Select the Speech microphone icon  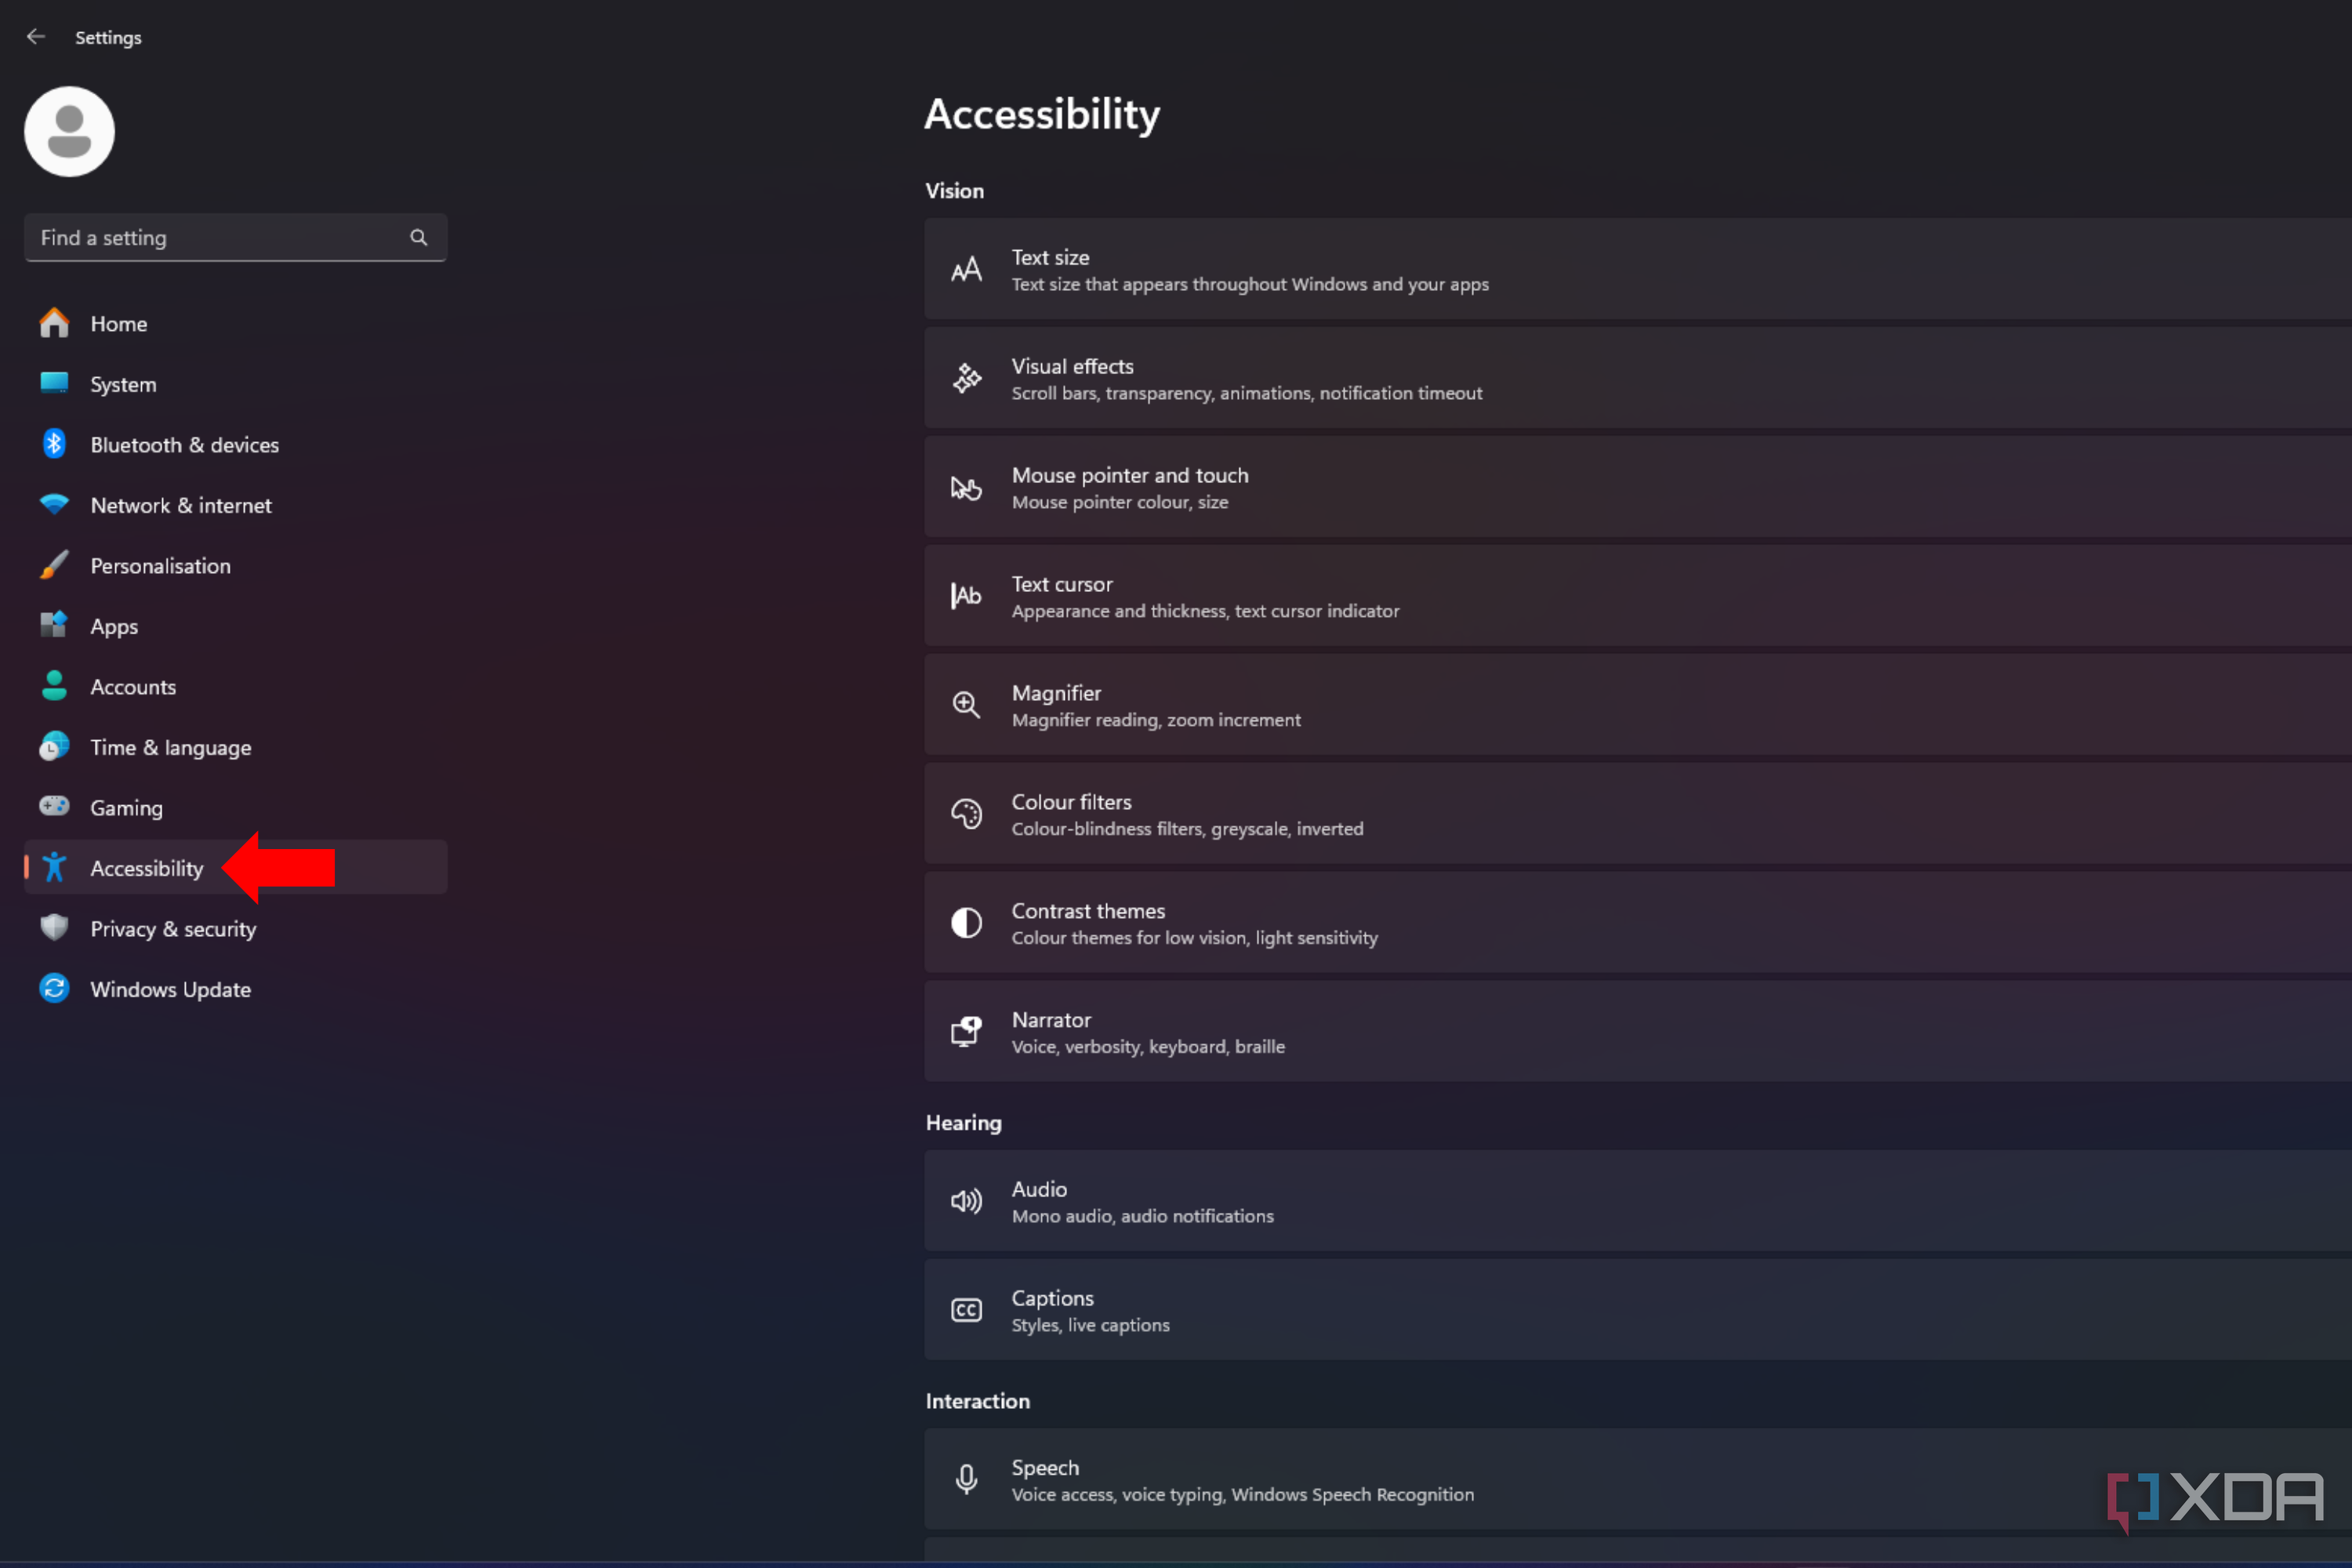coord(966,1479)
